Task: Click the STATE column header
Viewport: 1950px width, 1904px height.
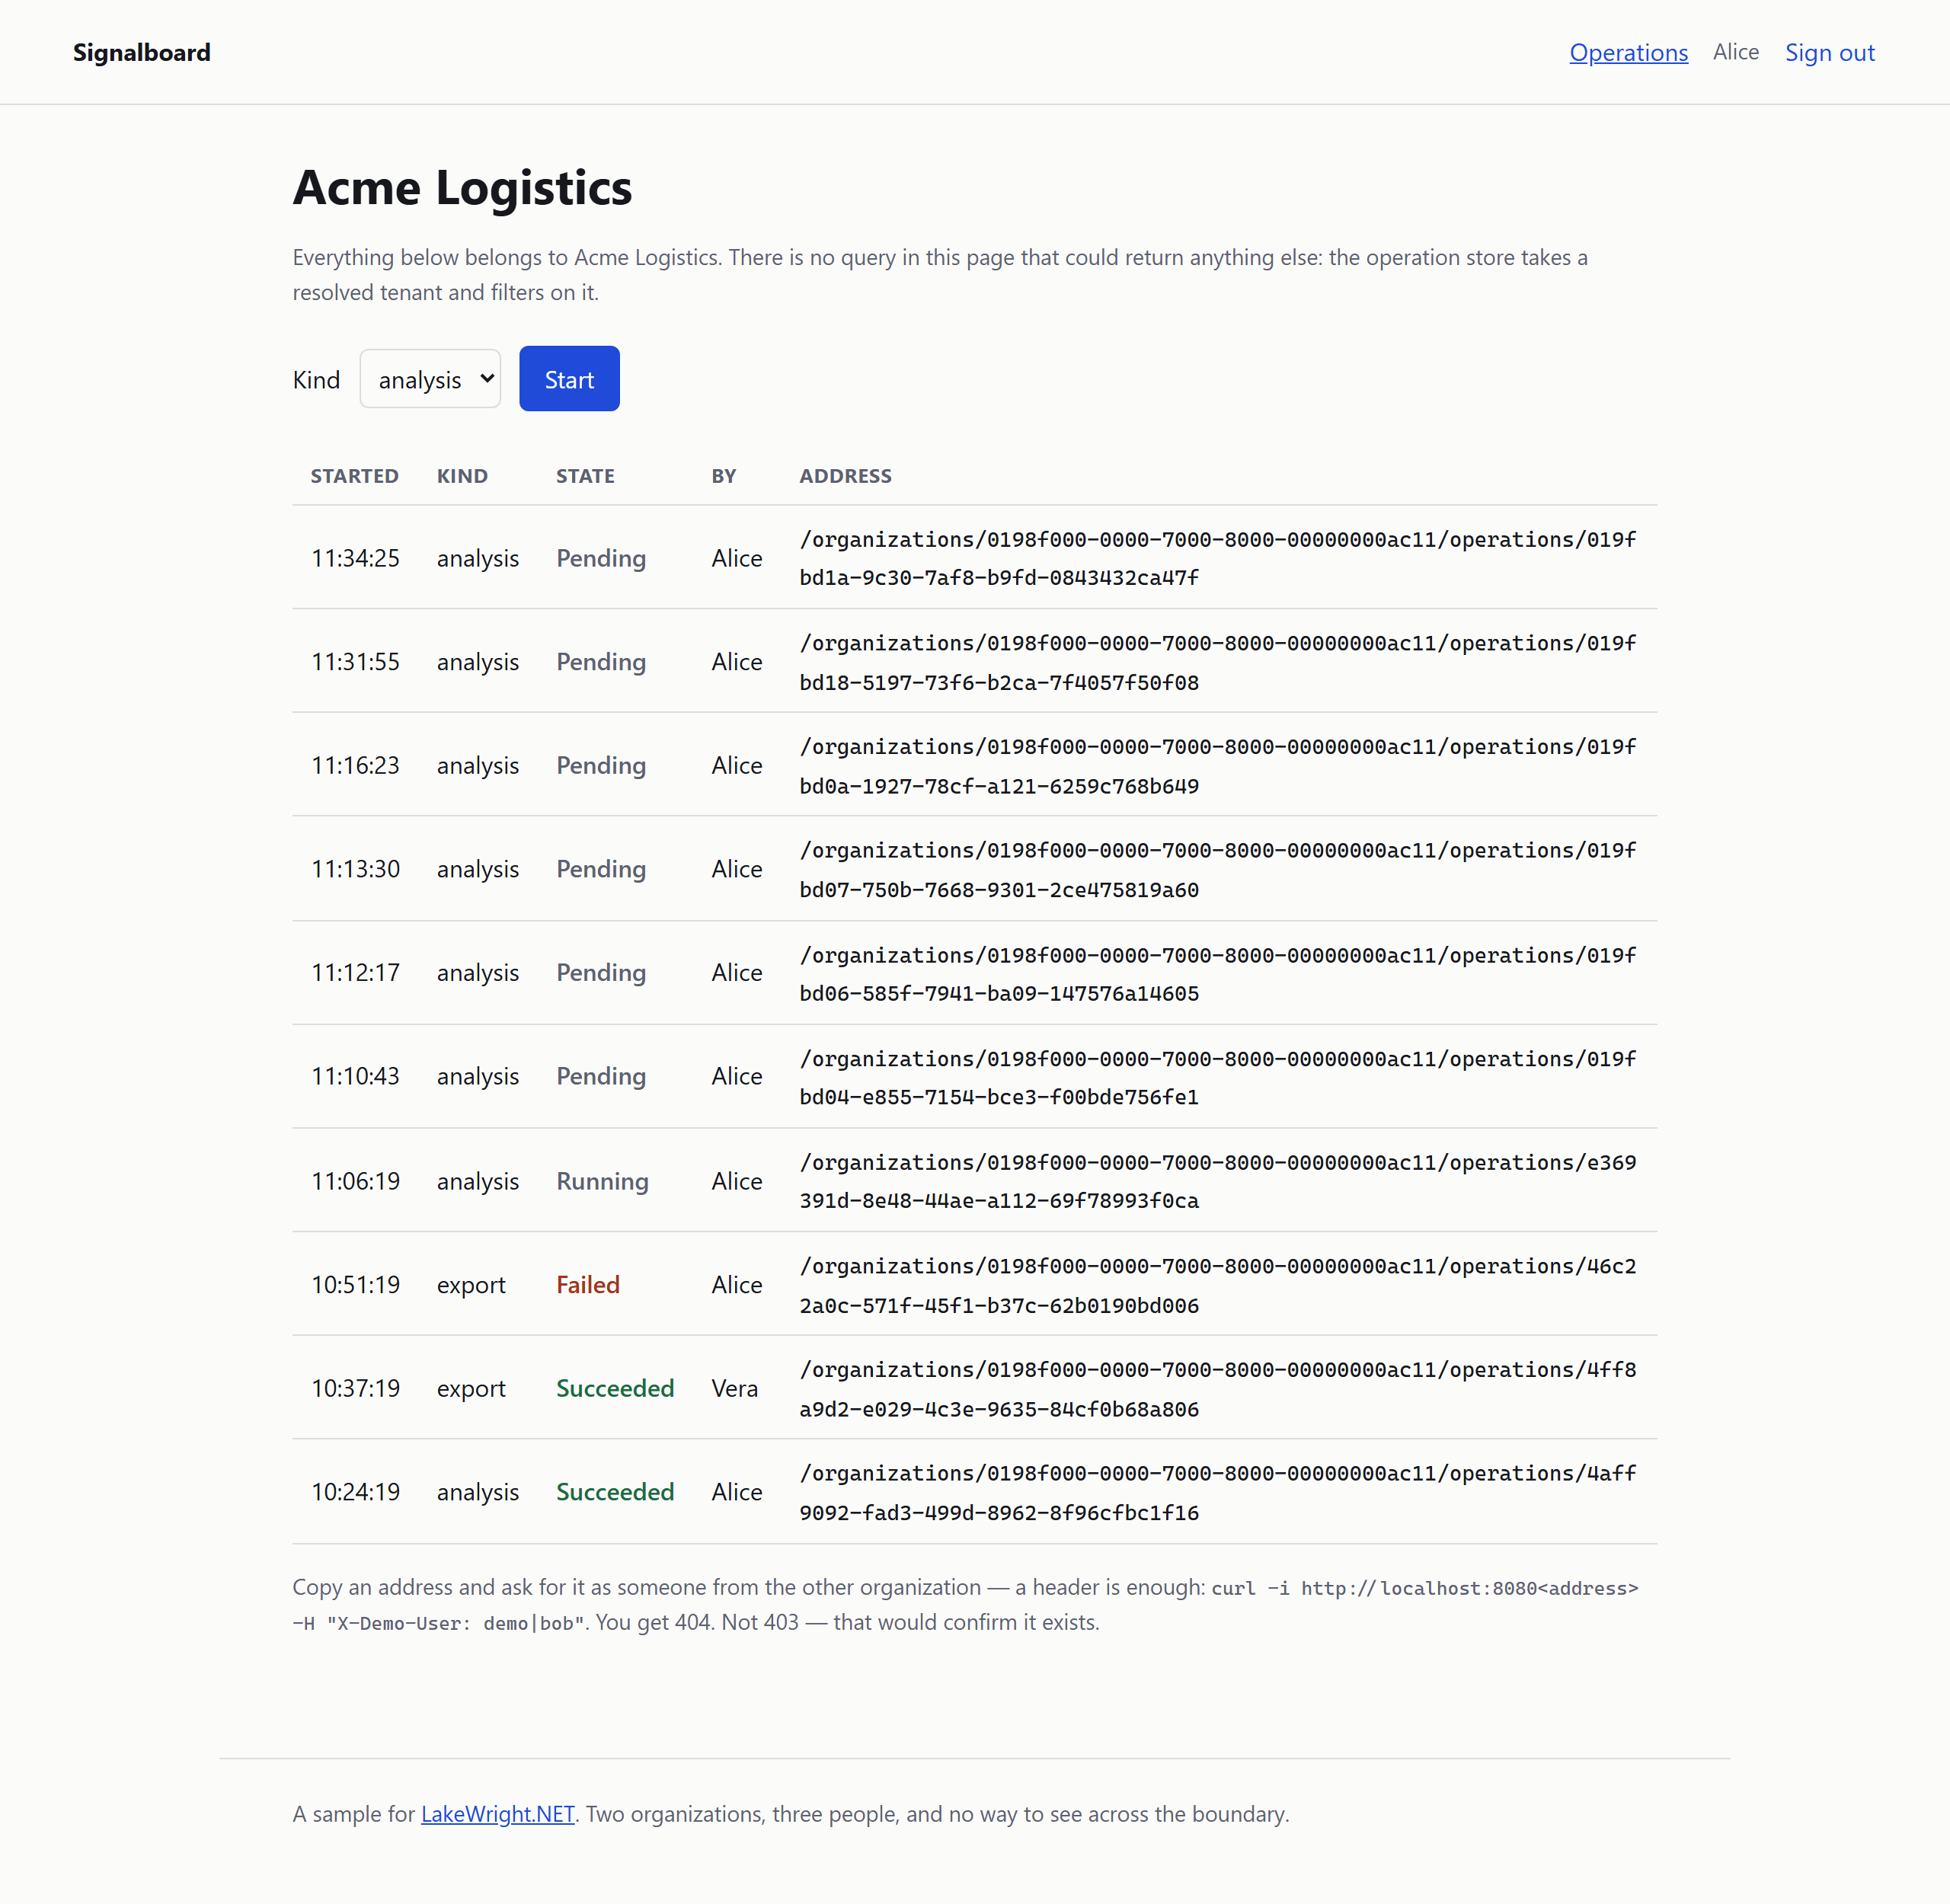Action: tap(585, 476)
